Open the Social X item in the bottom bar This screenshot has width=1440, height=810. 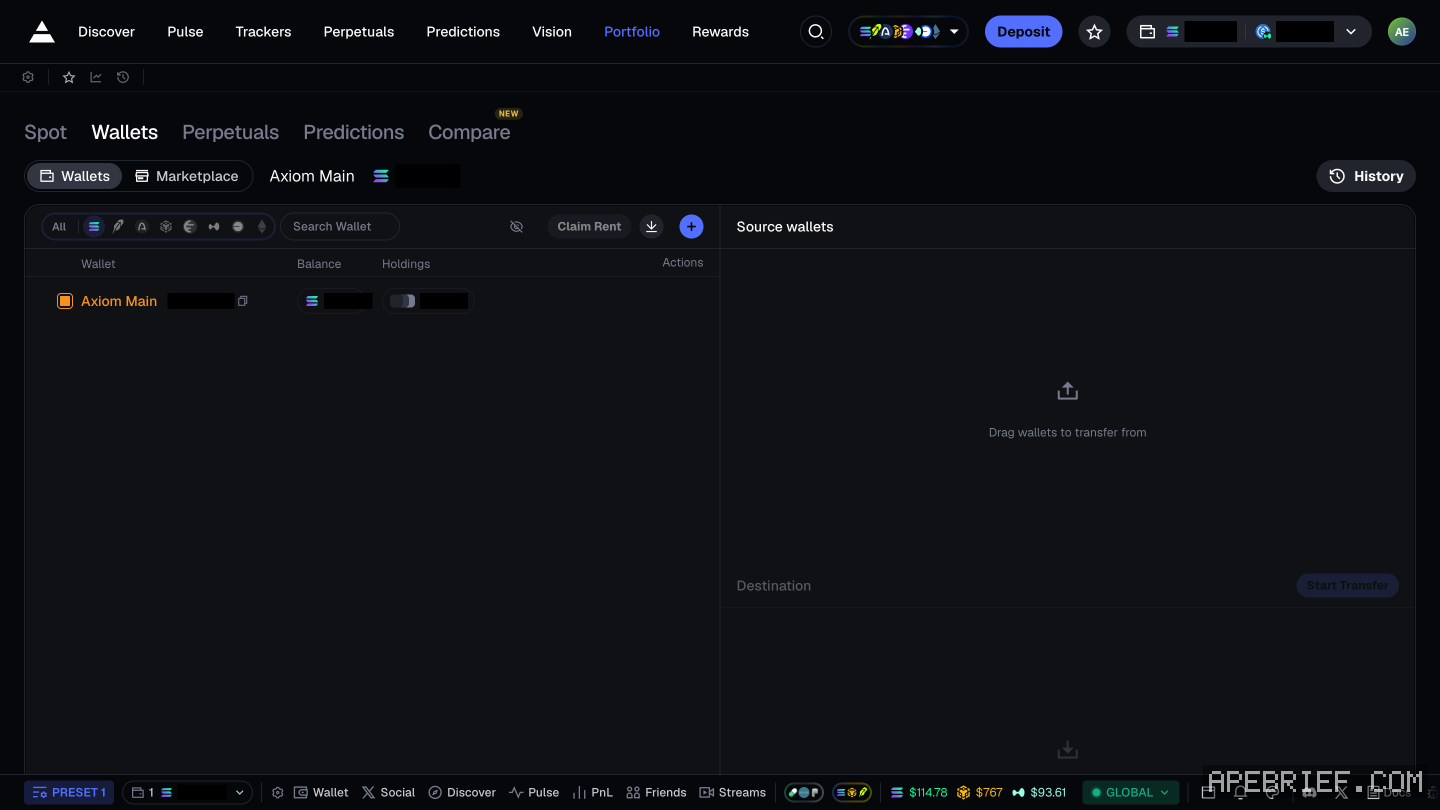388,792
